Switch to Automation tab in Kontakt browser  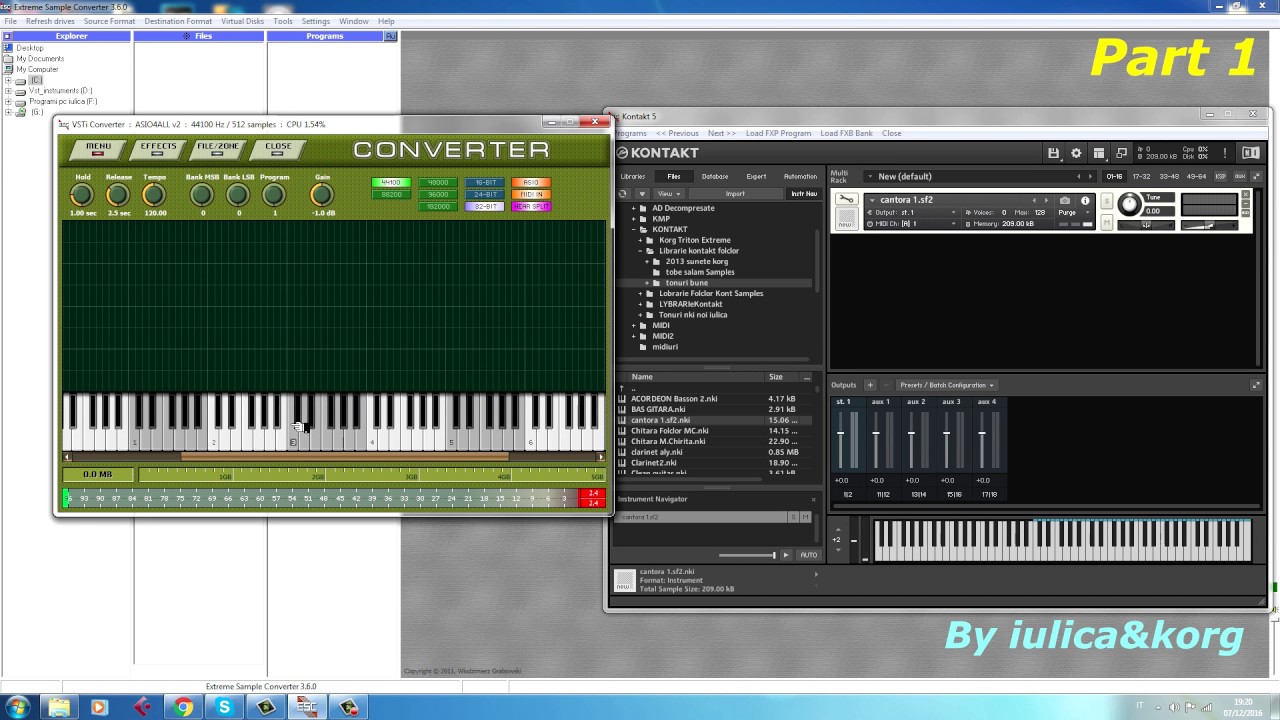pyautogui.click(x=800, y=176)
